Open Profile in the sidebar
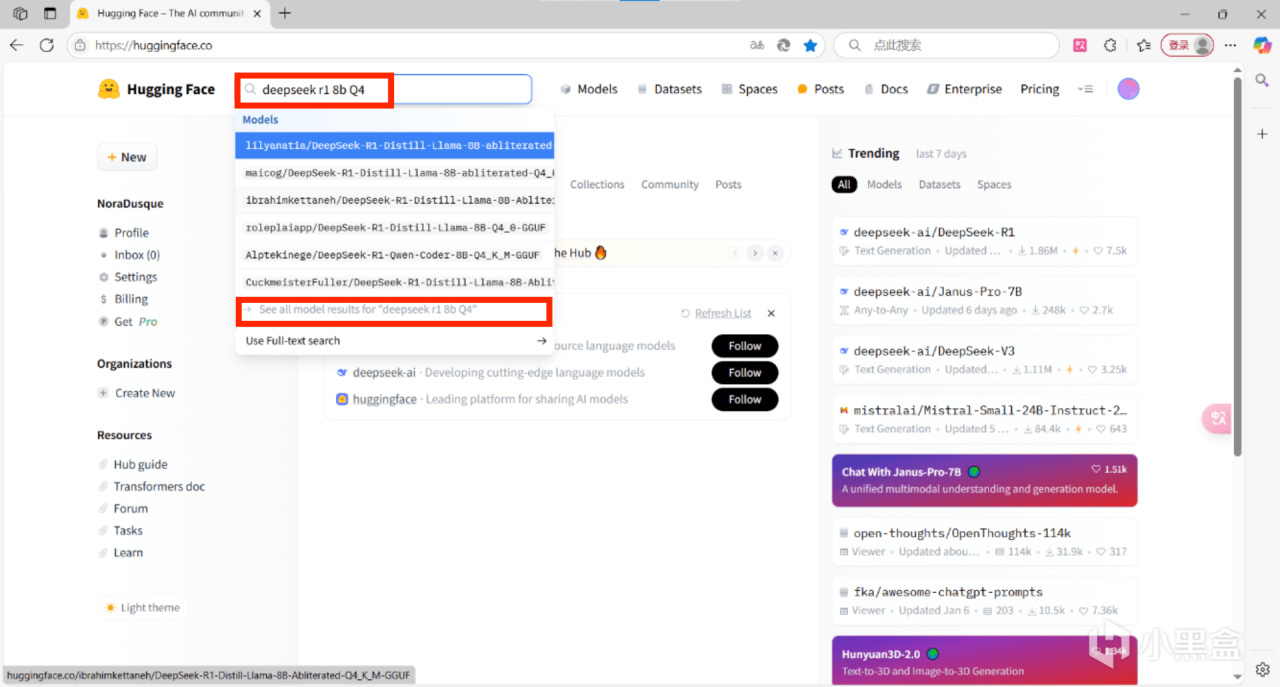This screenshot has height=687, width=1280. click(124, 233)
